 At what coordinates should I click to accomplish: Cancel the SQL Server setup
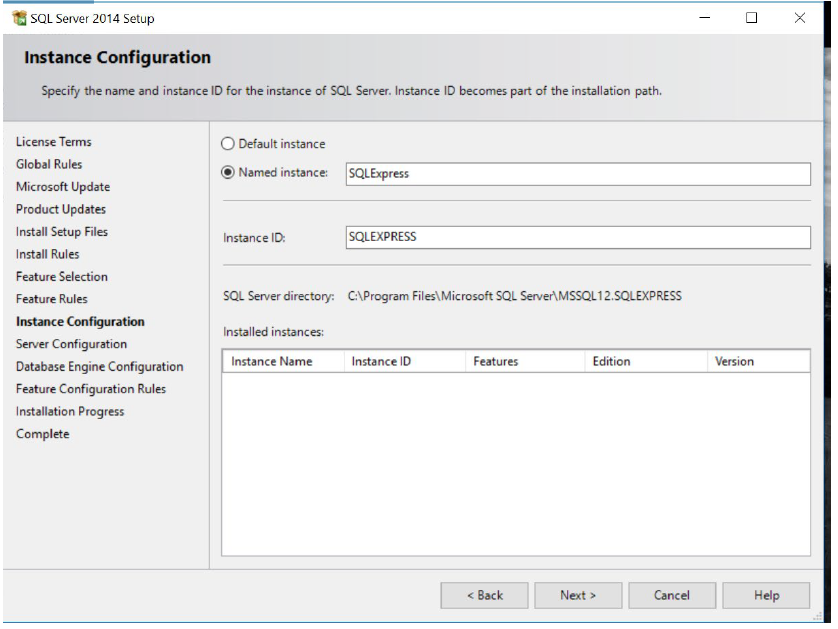pos(672,595)
